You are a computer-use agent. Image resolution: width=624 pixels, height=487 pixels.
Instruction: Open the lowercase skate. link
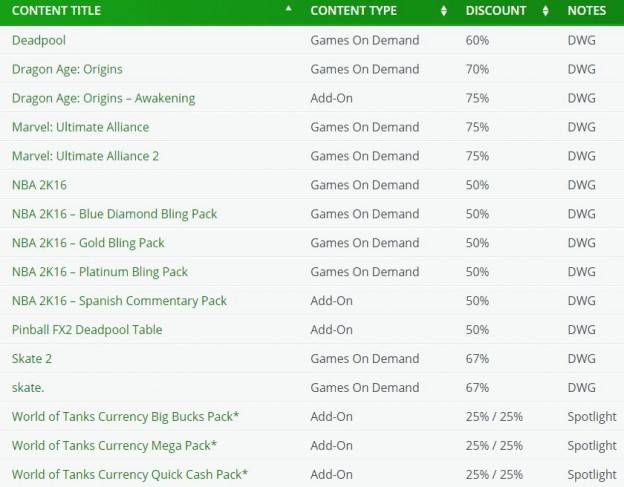pos(28,388)
